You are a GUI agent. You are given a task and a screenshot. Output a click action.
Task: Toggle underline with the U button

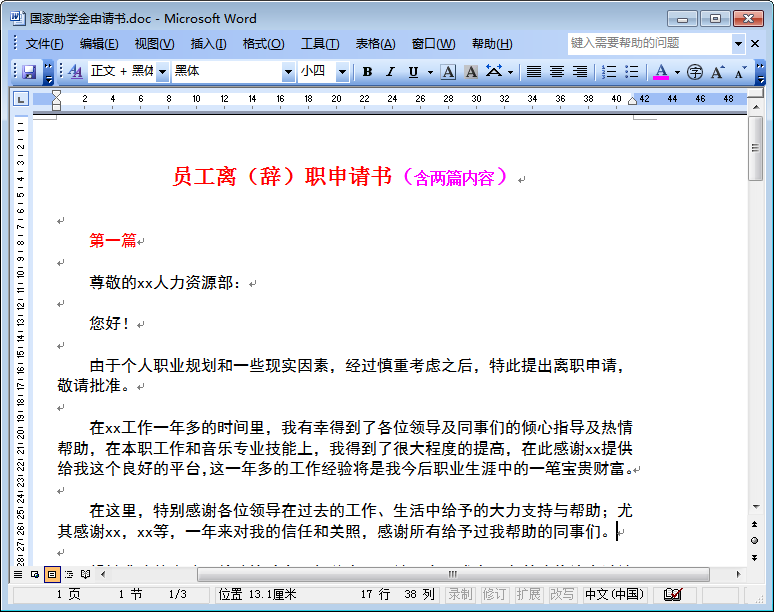(413, 72)
